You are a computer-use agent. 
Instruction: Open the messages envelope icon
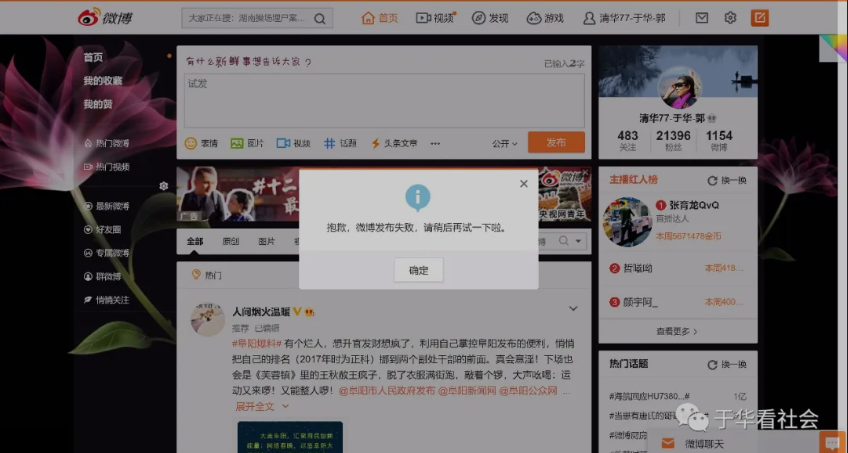click(701, 18)
